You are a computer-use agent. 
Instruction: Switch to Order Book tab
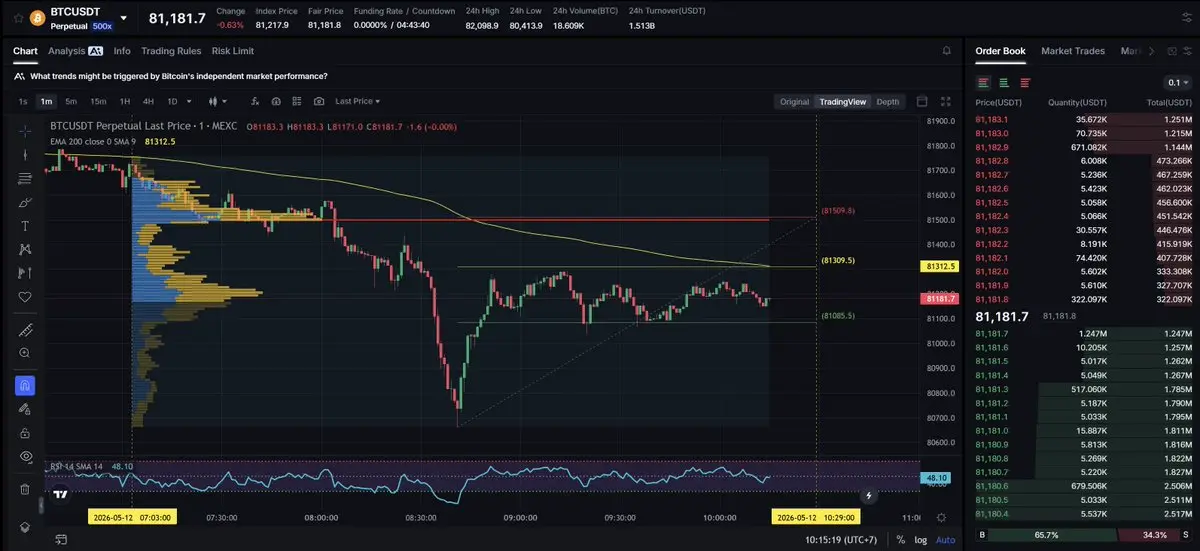pyautogui.click(x=1000, y=50)
